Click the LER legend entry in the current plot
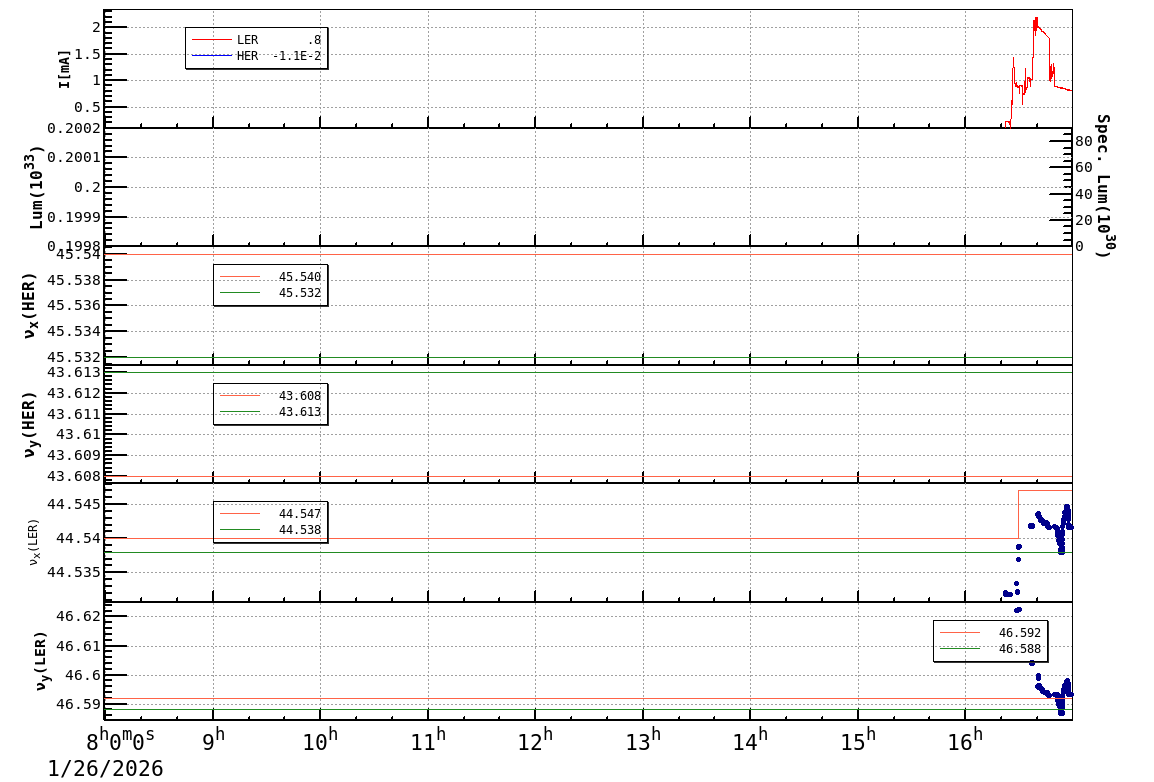Image resolution: width=1154 pixels, height=782 pixels. 256,40
